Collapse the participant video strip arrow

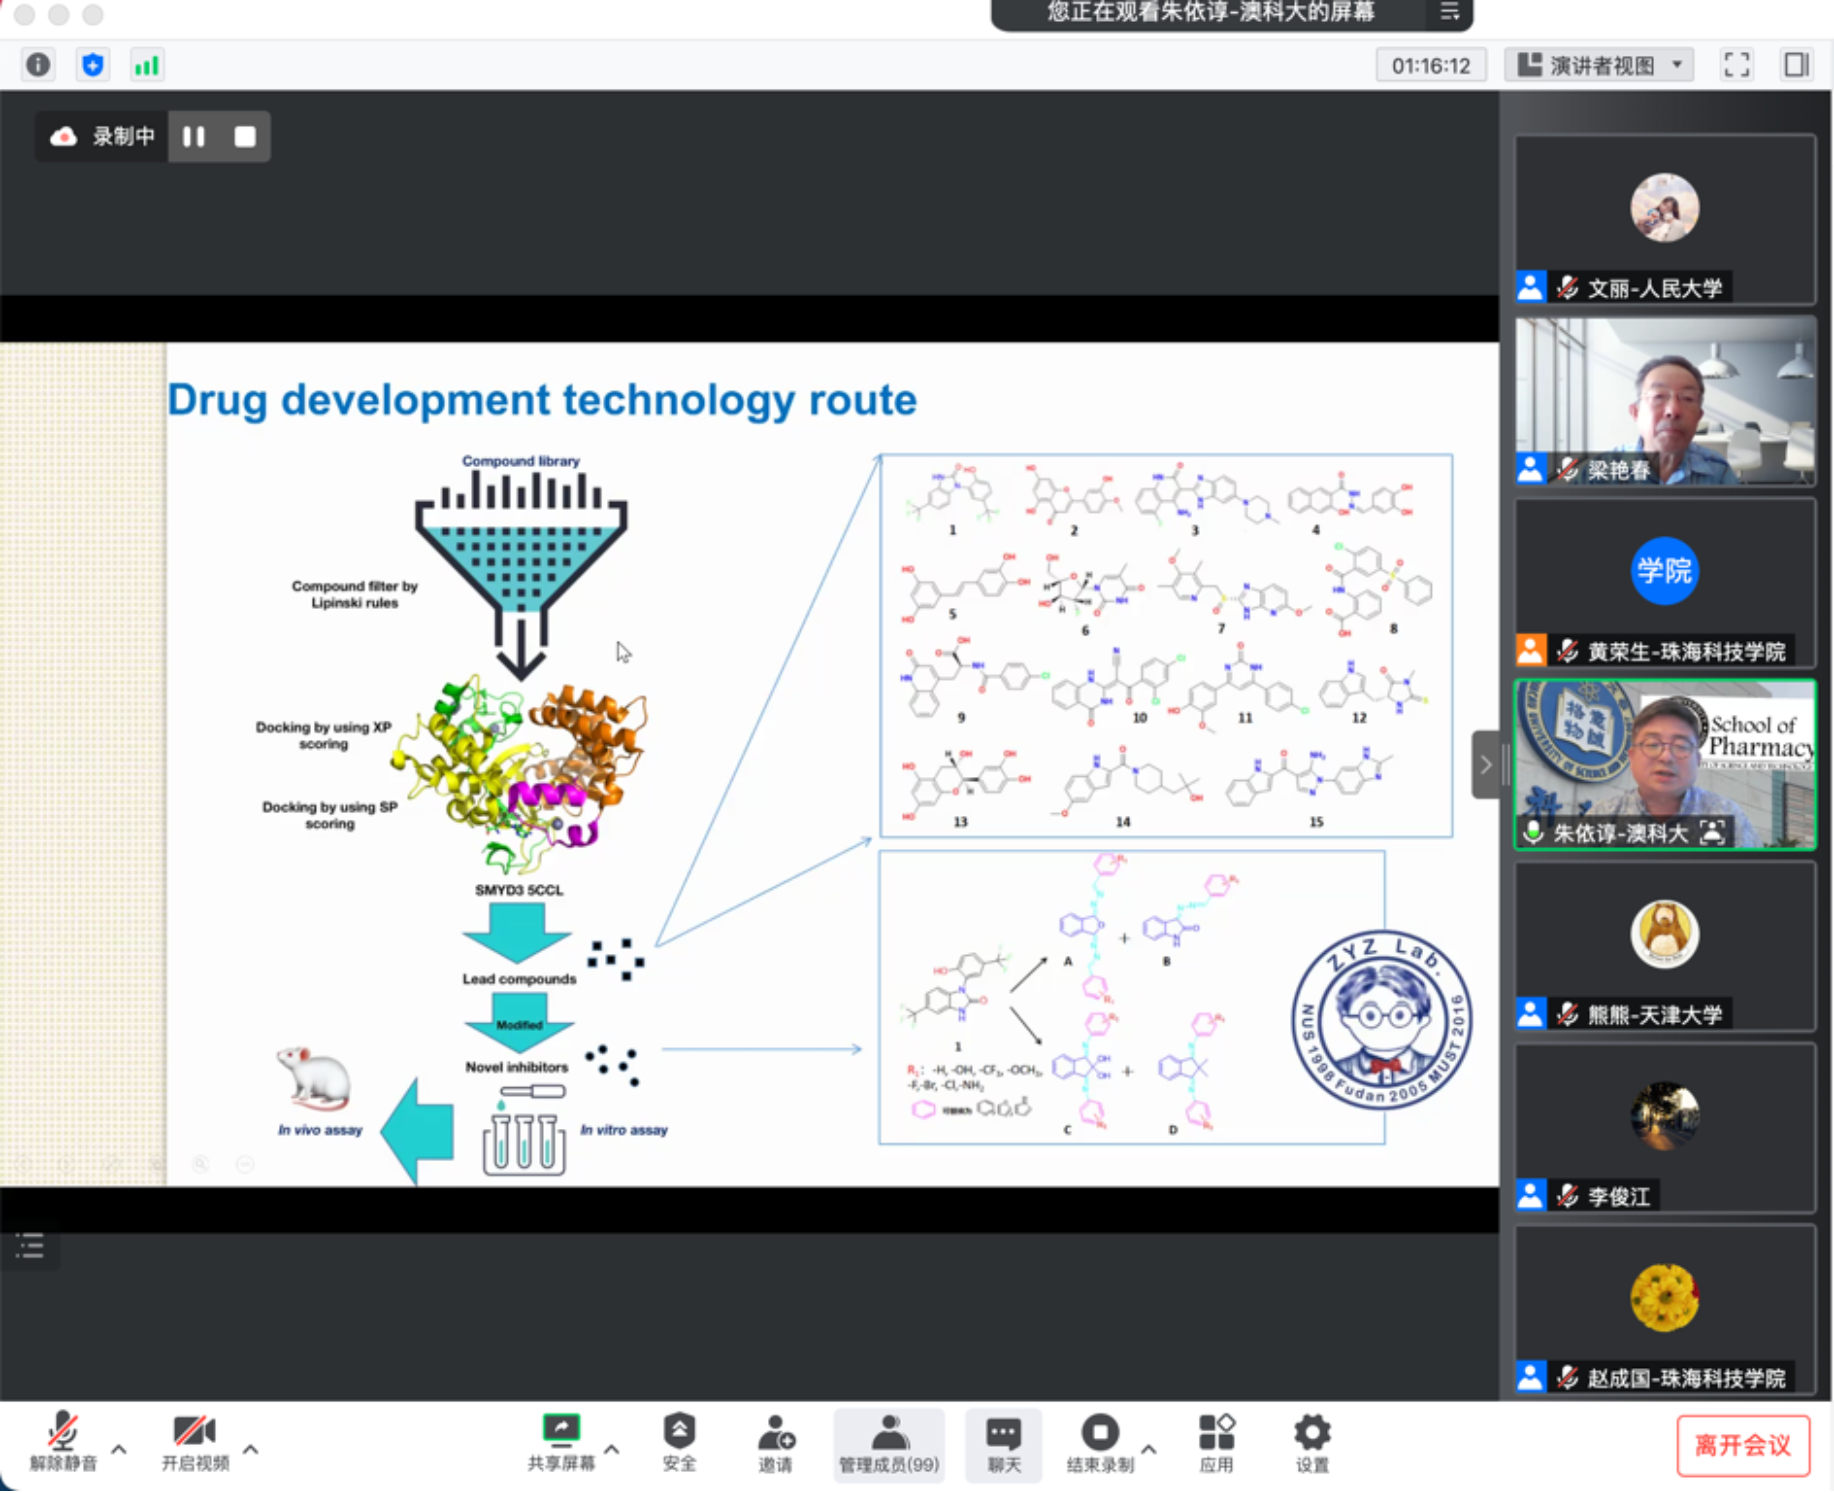coord(1485,765)
